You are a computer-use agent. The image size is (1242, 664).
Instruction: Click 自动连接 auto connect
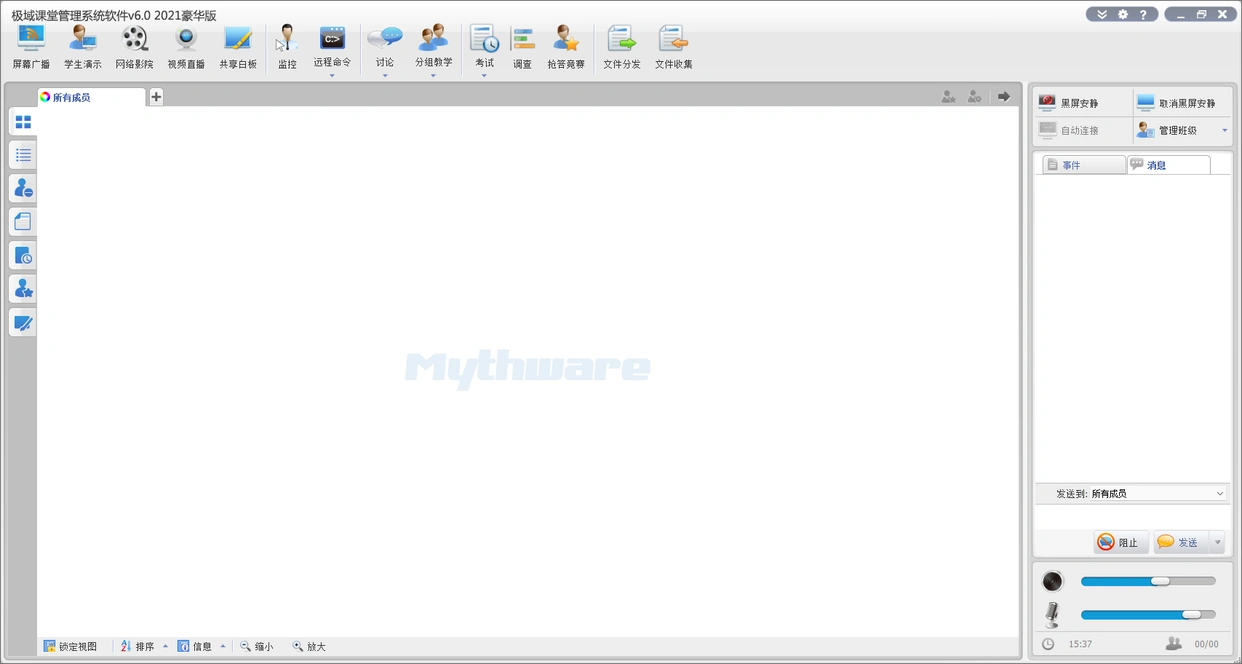[x=1083, y=130]
